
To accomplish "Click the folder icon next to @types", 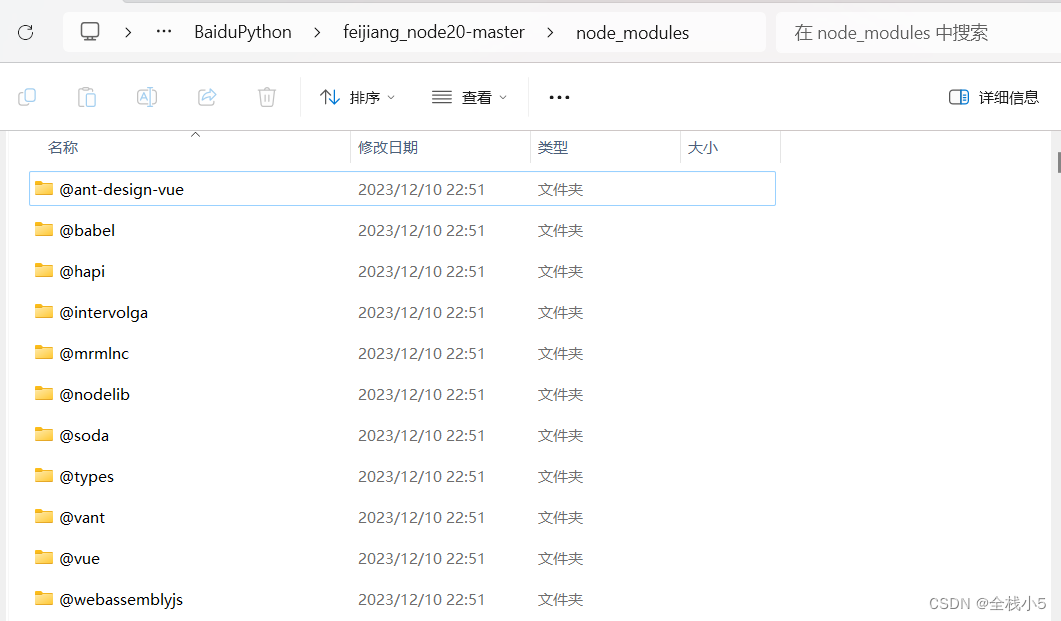I will coord(44,476).
